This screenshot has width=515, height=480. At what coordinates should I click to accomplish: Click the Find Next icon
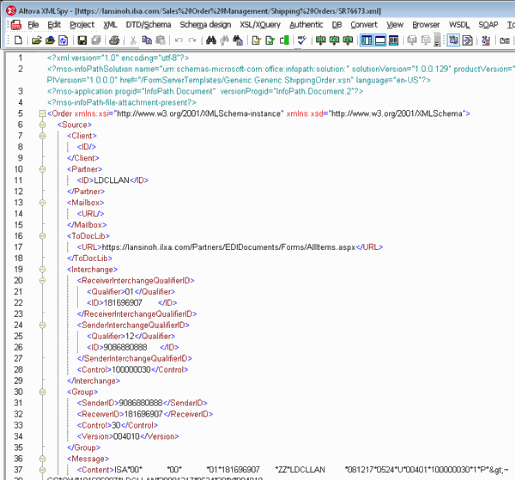tap(224, 40)
